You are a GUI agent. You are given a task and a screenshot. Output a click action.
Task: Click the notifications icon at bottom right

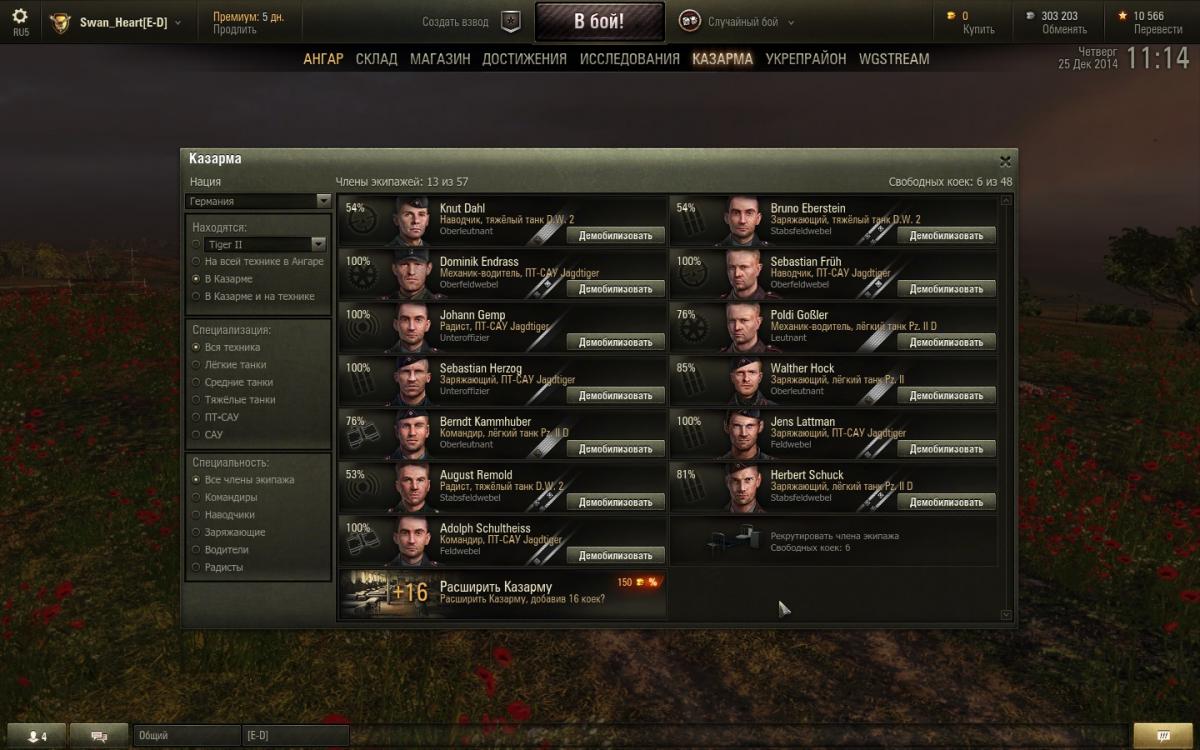(x=1162, y=736)
